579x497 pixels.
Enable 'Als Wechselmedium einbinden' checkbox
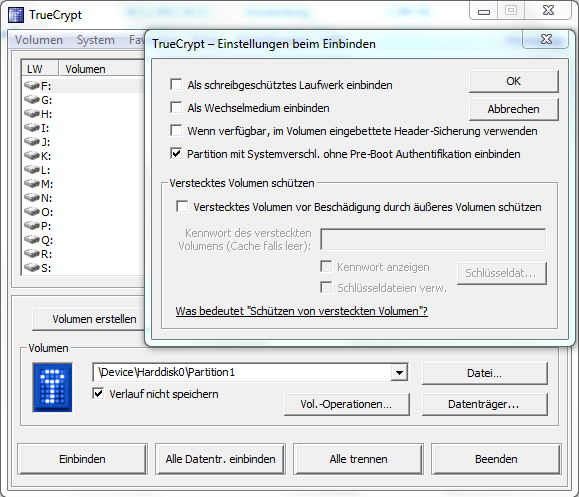[176, 107]
